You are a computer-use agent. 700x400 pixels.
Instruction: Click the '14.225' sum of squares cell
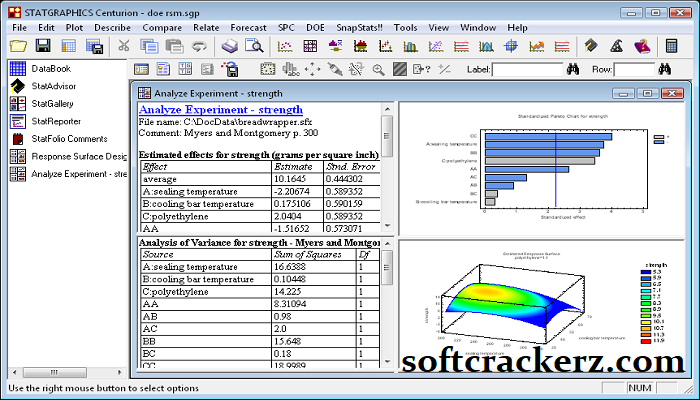click(315, 292)
